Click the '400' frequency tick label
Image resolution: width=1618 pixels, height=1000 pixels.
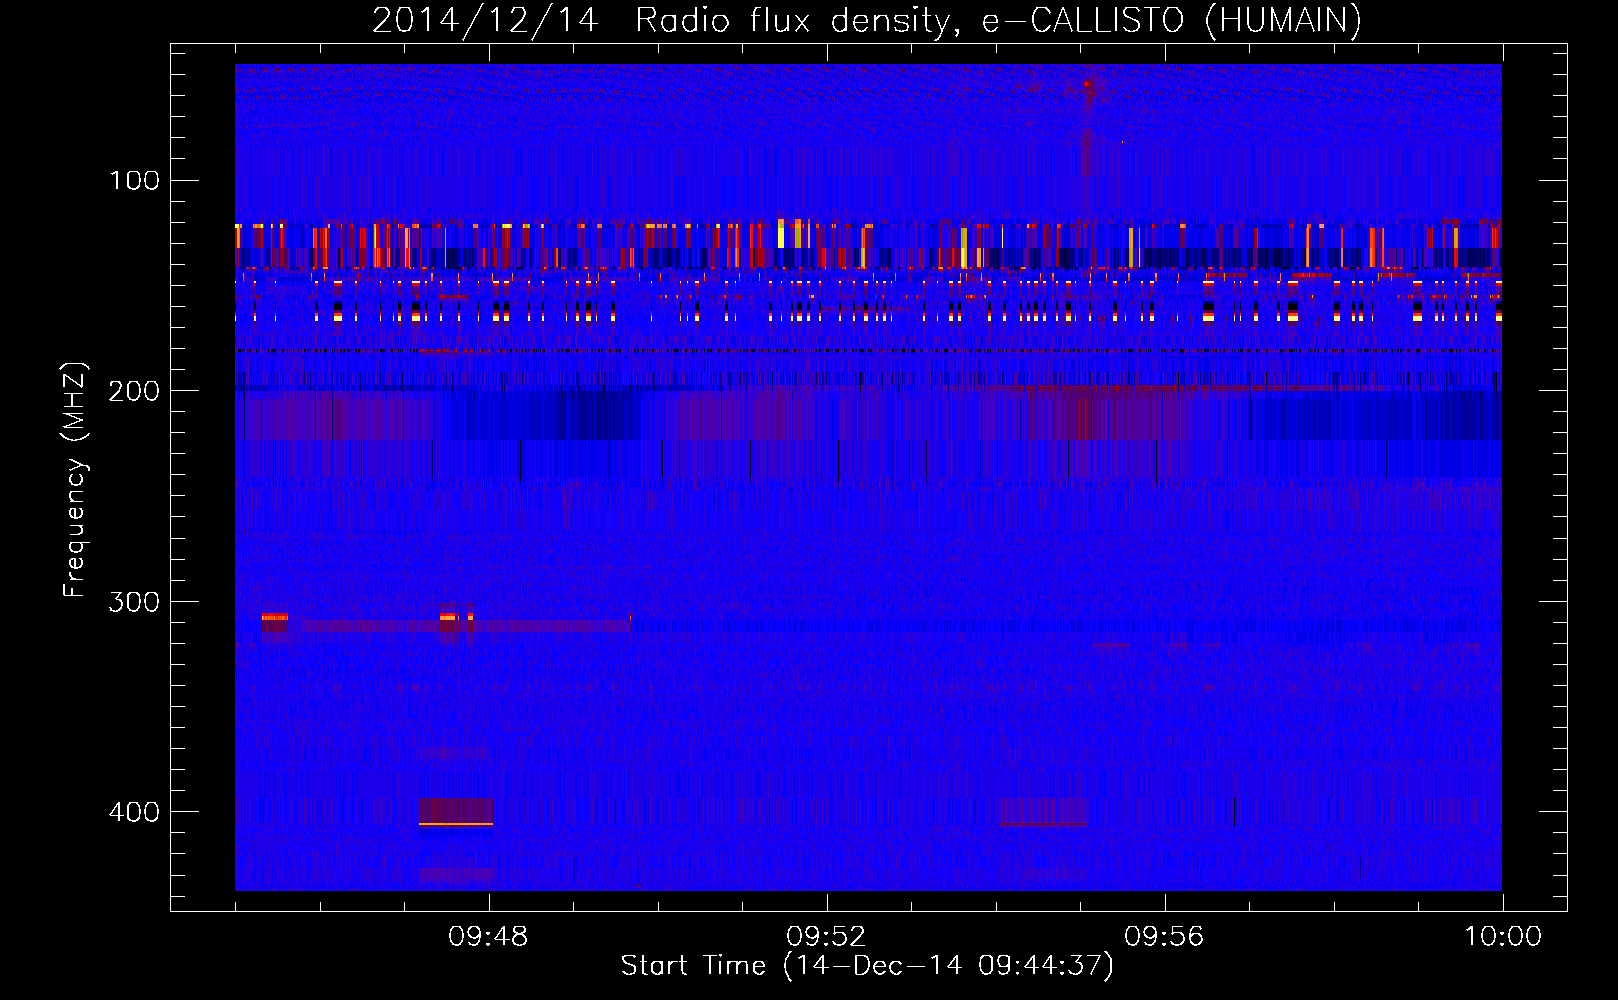(x=135, y=812)
